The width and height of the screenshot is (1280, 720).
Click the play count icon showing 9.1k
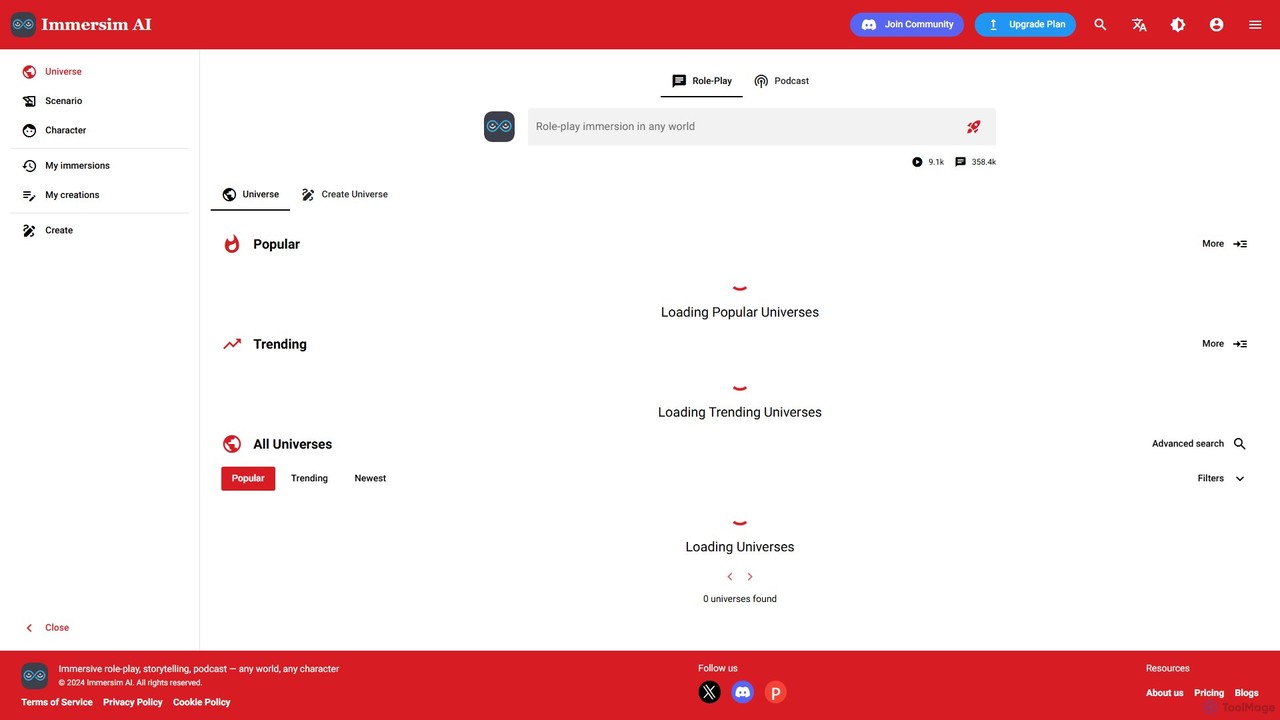917,162
